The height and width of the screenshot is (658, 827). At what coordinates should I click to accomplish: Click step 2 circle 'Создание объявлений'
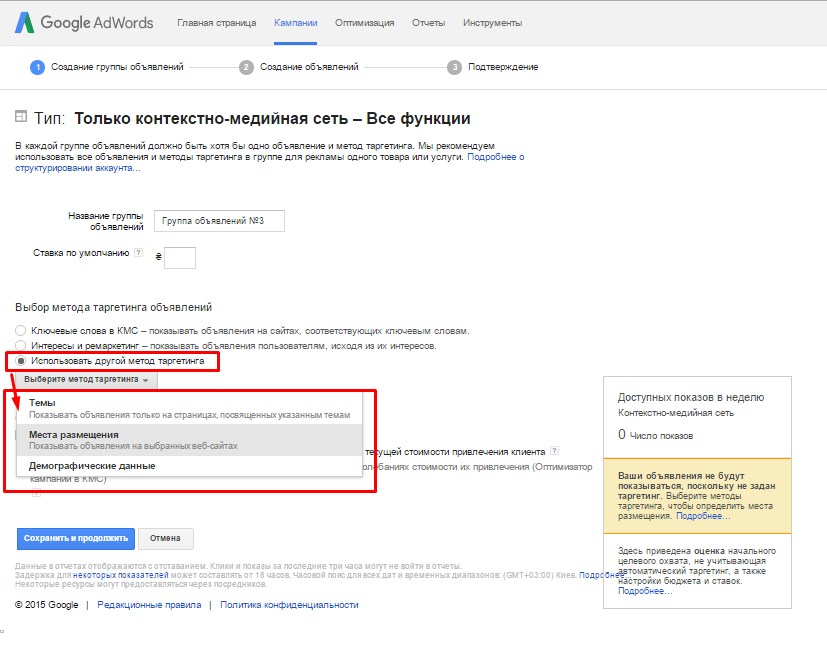[x=246, y=67]
